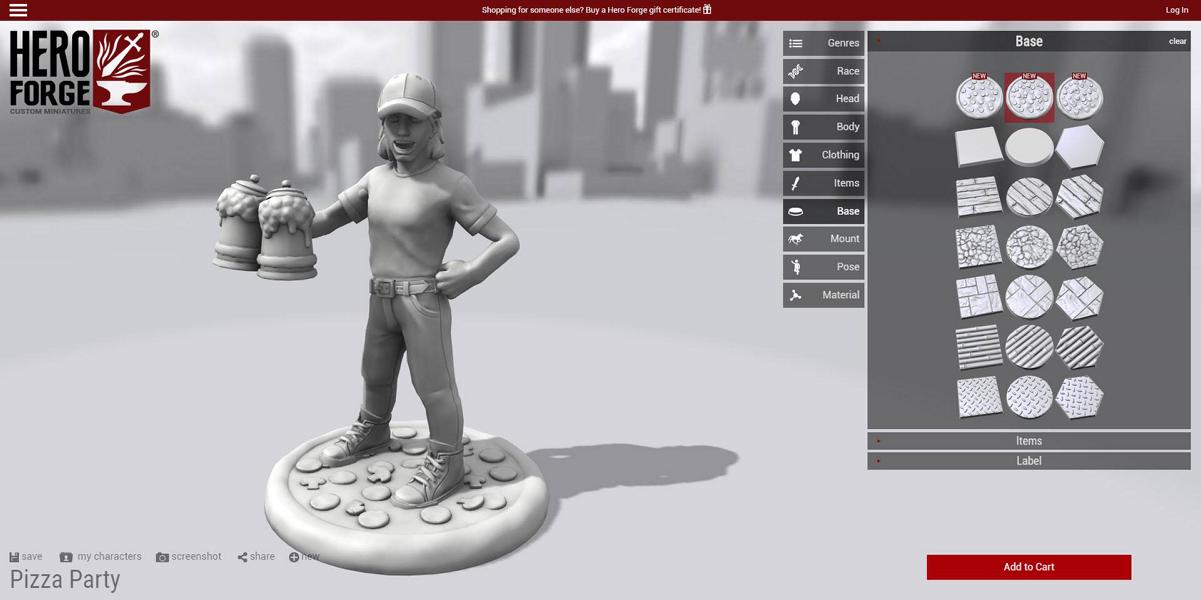Select the hexagonal diamond plate base

click(1079, 397)
